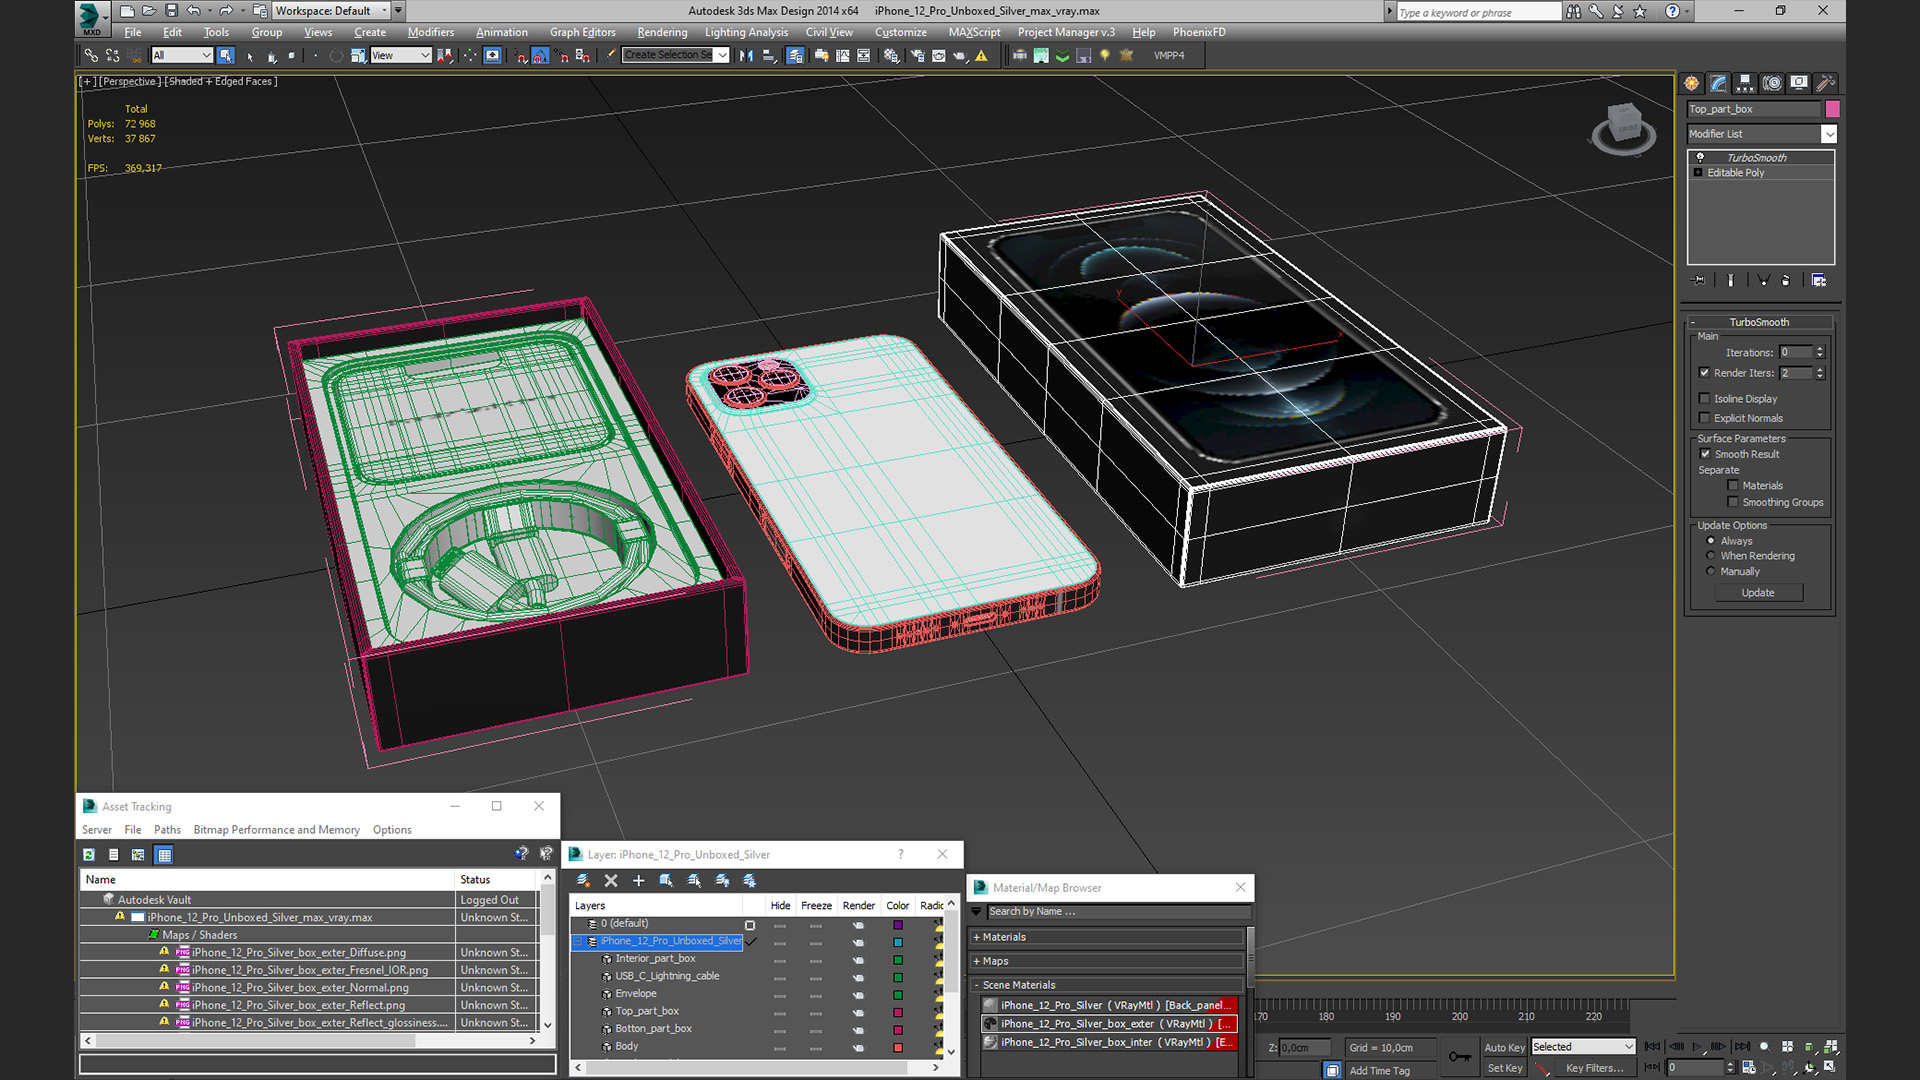Click the Update button in TurboSmooth
The width and height of the screenshot is (1920, 1080).
tap(1758, 593)
